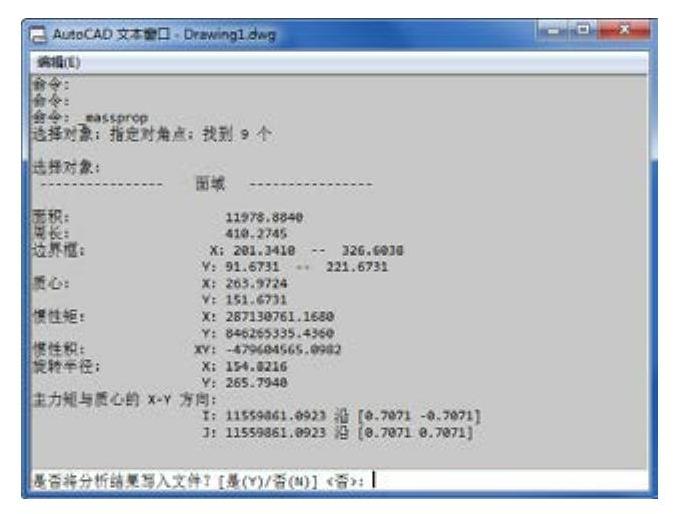
Task: Click the bounding box X lower value 201.3418
Action: [264, 251]
